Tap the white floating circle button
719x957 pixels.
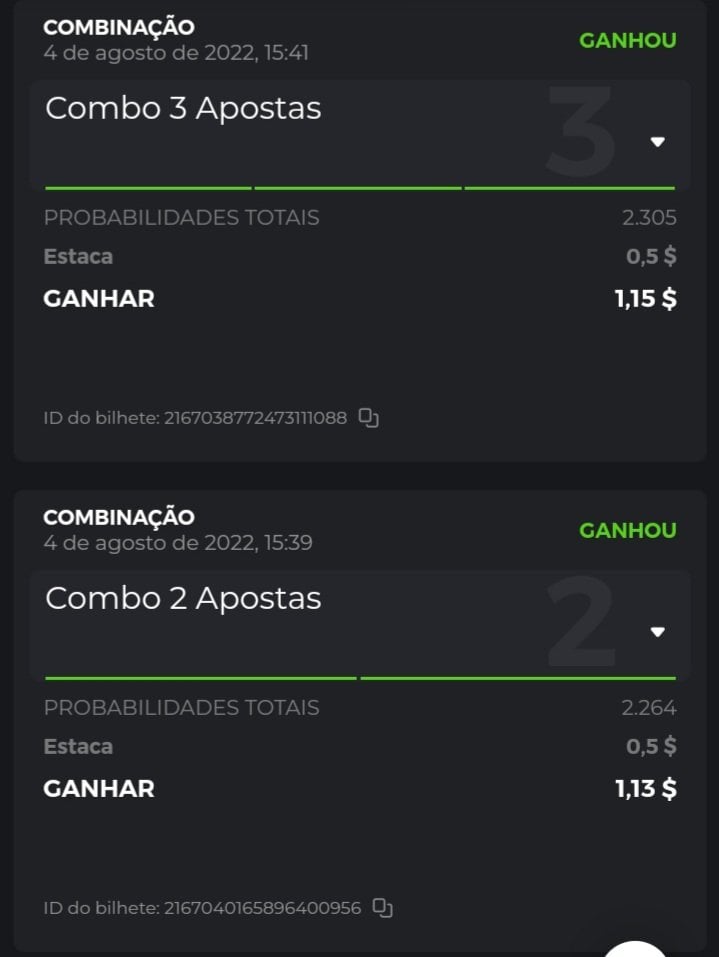pos(635,949)
